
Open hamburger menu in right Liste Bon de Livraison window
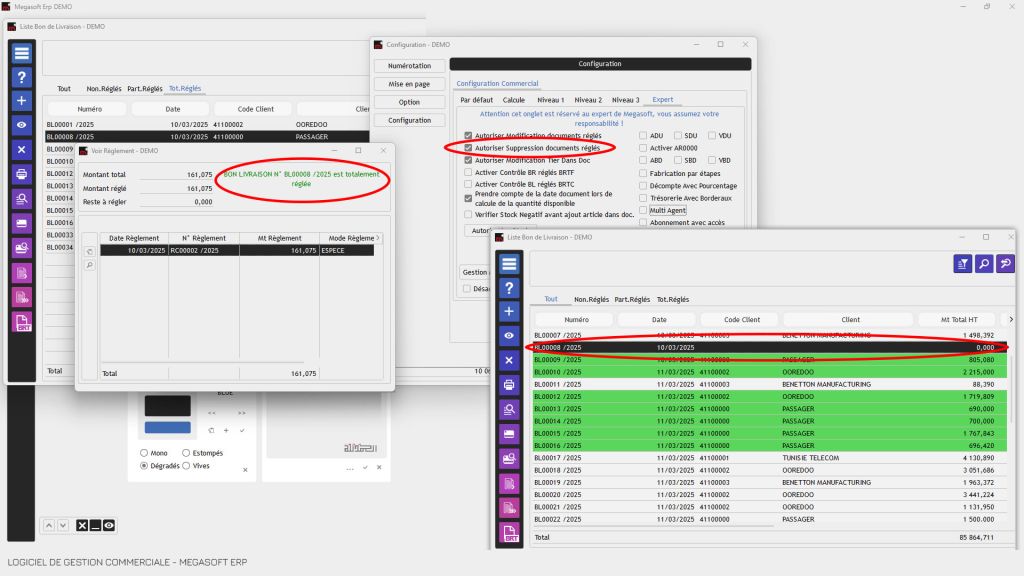coord(509,264)
